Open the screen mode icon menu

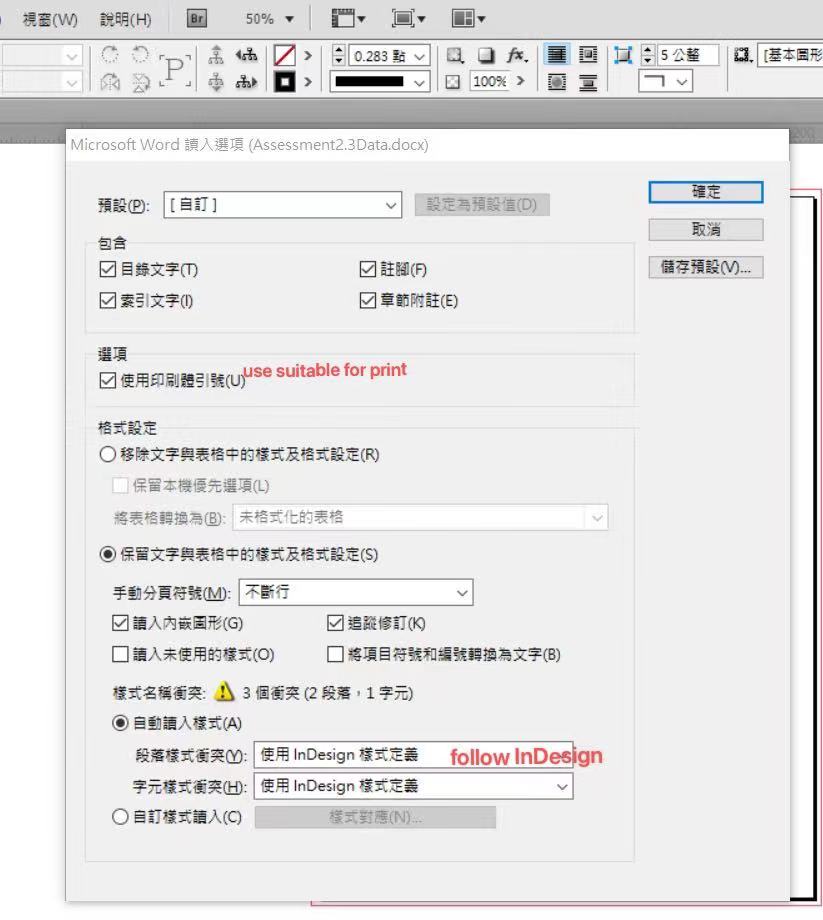[407, 19]
